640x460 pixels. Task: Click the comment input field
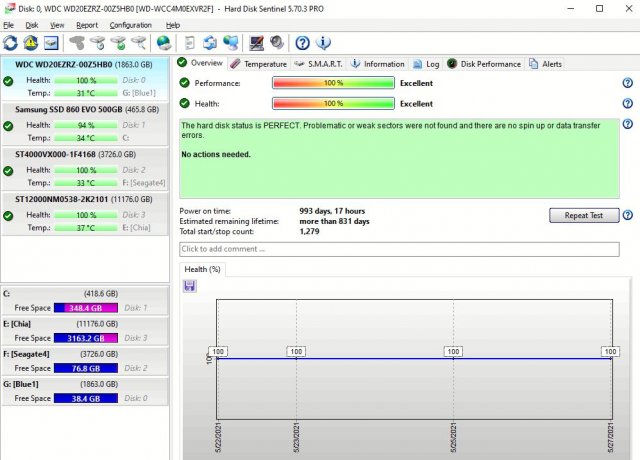click(x=398, y=249)
